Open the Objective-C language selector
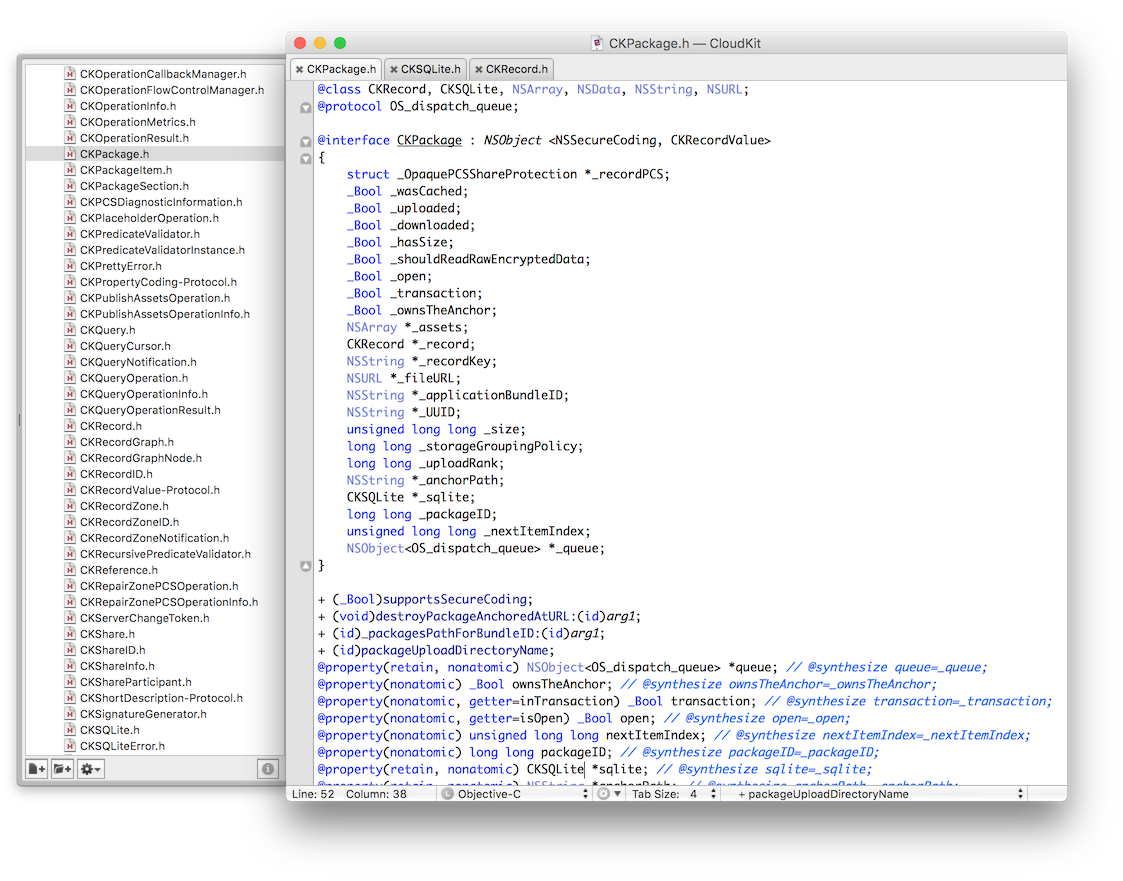Image resolution: width=1123 pixels, height=881 pixels. (514, 794)
